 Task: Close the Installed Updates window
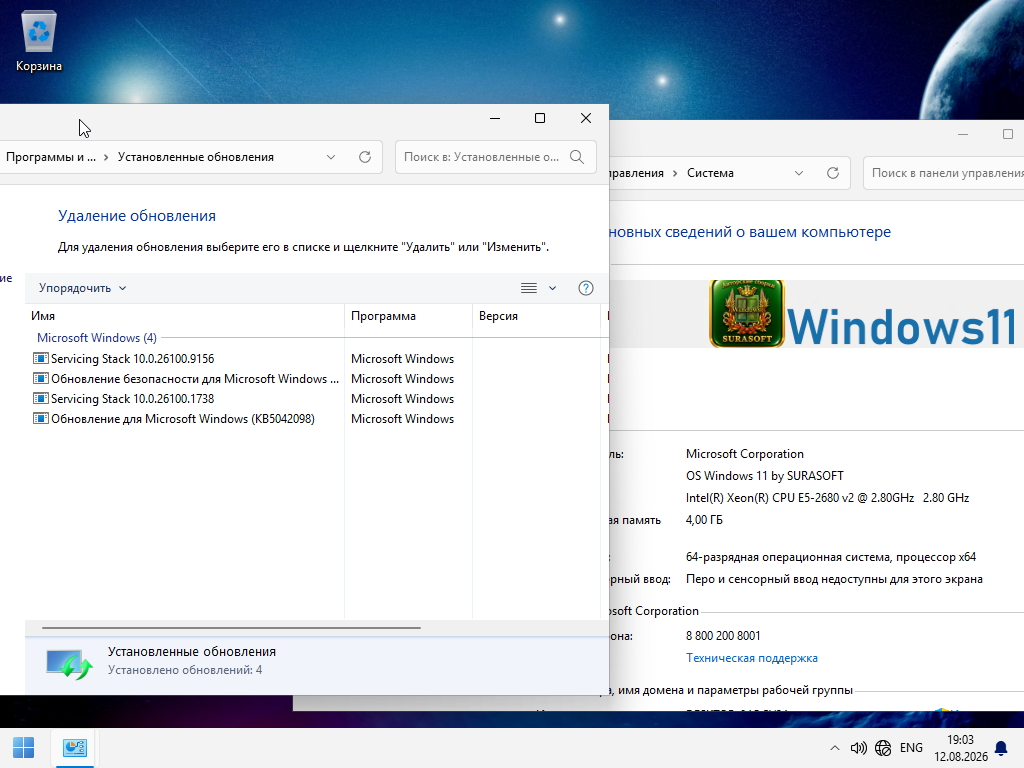(x=586, y=118)
